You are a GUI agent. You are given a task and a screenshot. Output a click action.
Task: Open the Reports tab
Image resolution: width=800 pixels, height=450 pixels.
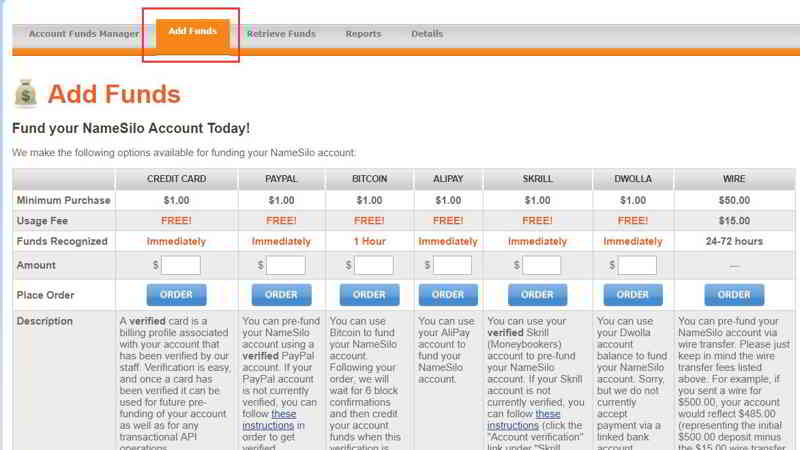(363, 34)
